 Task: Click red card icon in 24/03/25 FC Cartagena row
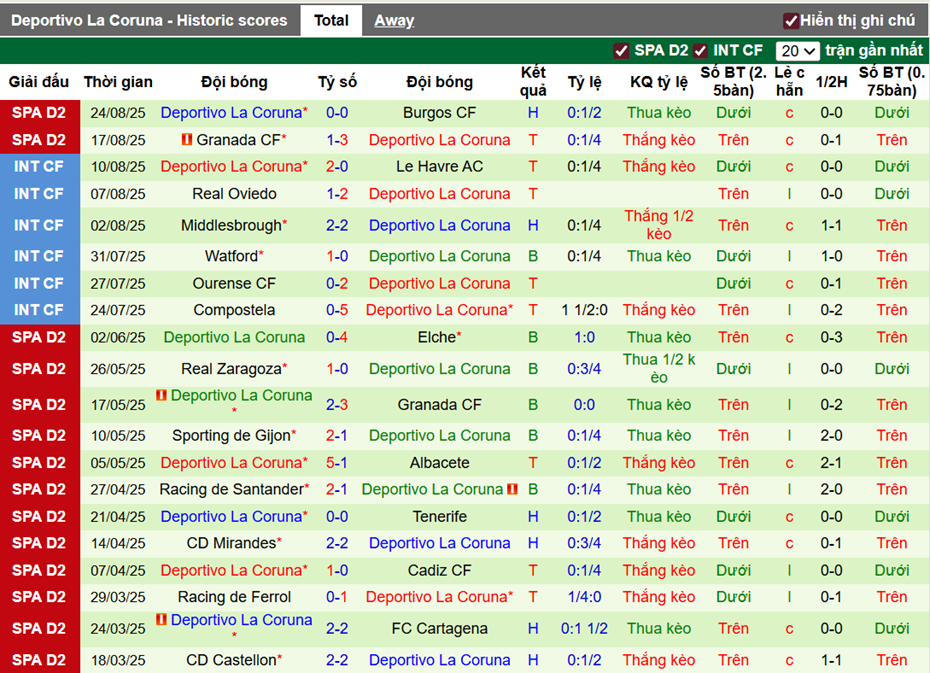coord(161,620)
